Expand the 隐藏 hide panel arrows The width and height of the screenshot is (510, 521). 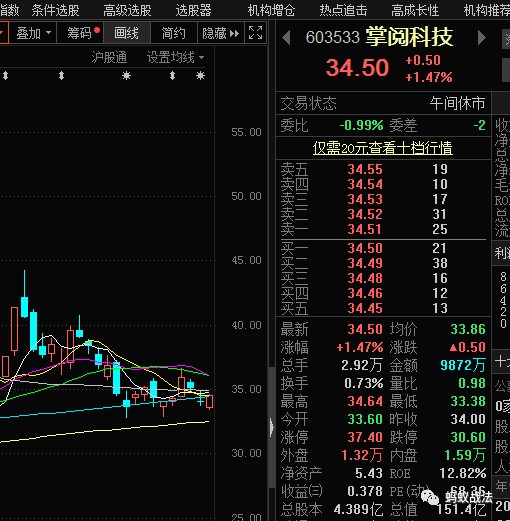click(221, 33)
